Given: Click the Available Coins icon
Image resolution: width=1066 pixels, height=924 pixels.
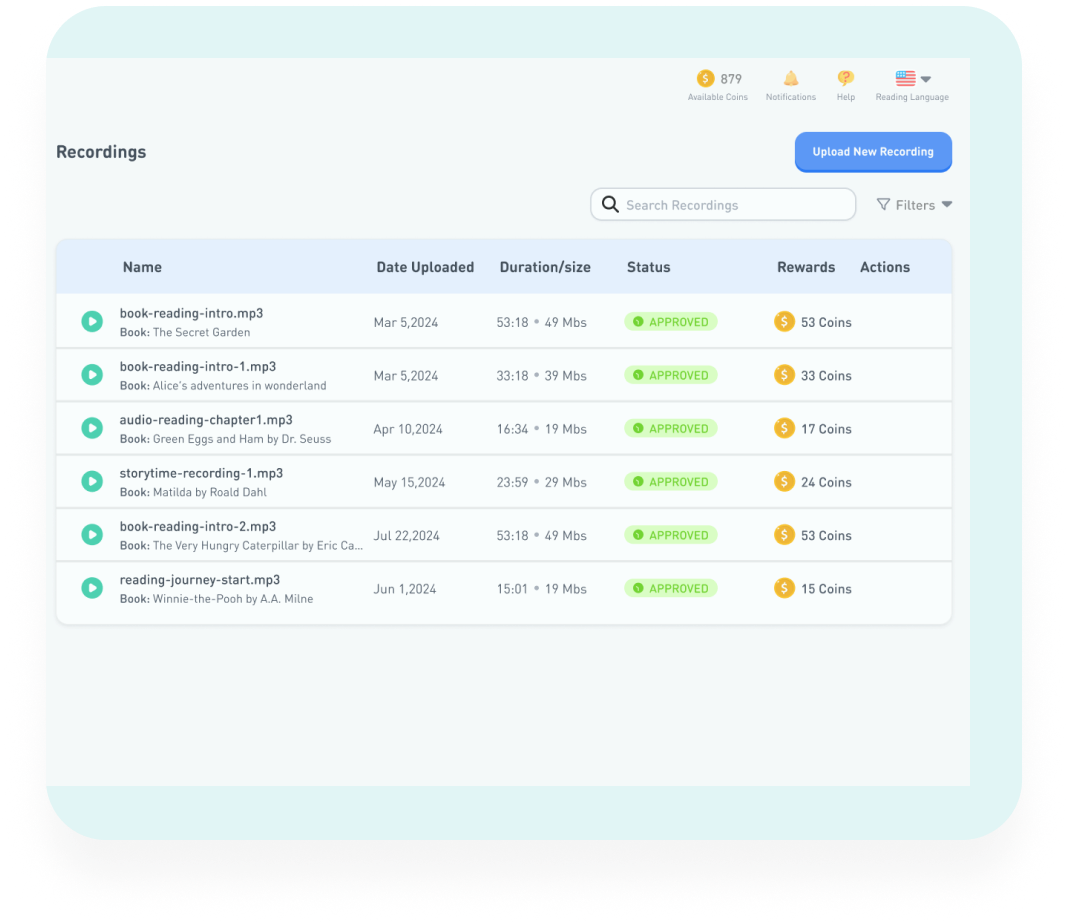Looking at the screenshot, I should click(x=706, y=79).
